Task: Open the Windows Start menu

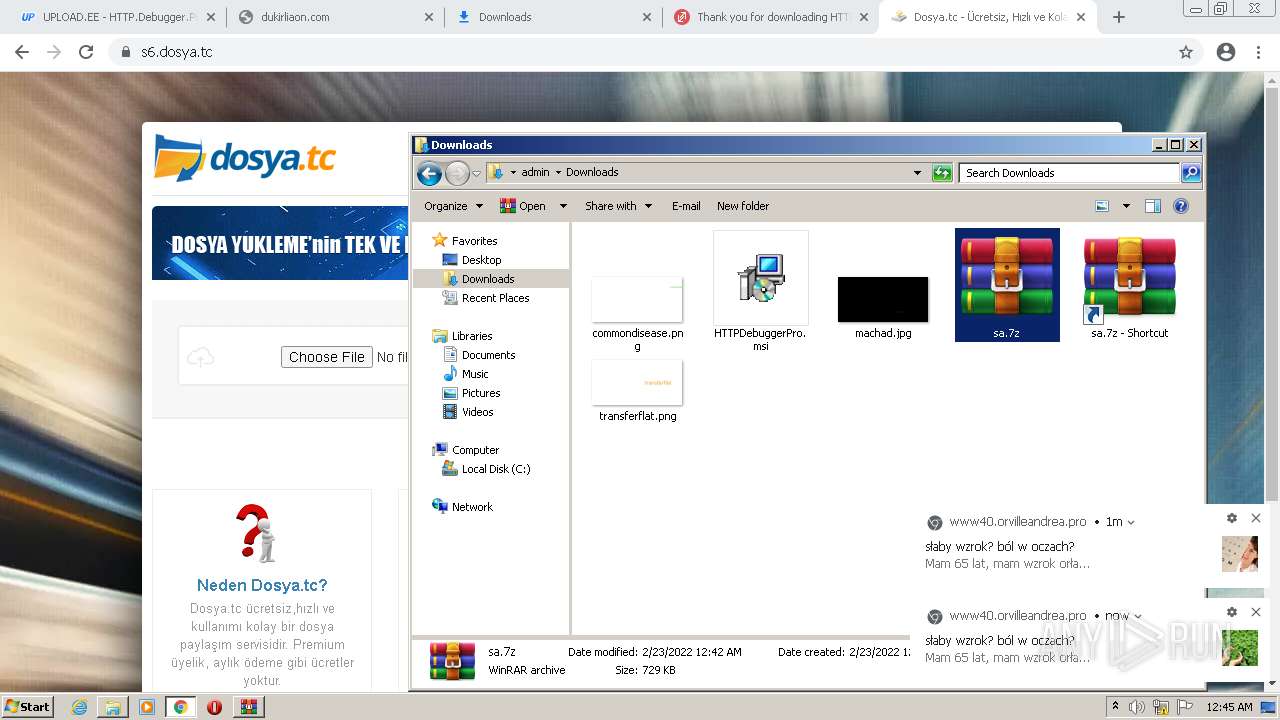Action: [28, 706]
